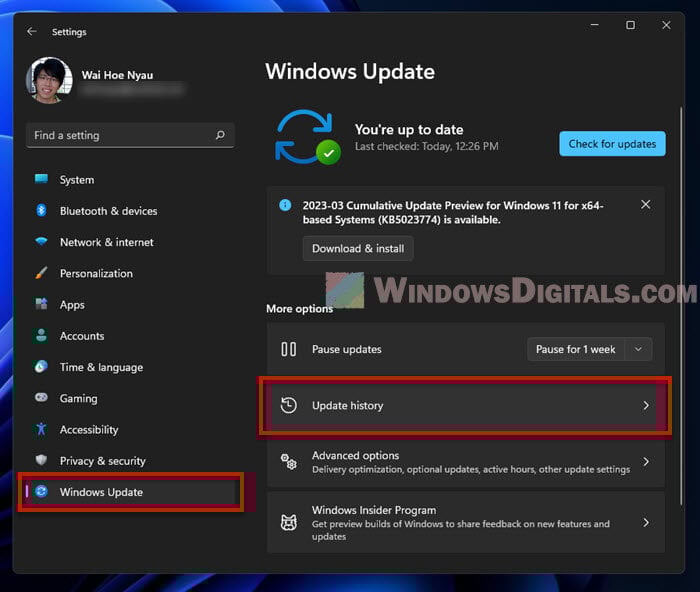The height and width of the screenshot is (592, 700).
Task: Open Update history chevron
Action: (646, 405)
